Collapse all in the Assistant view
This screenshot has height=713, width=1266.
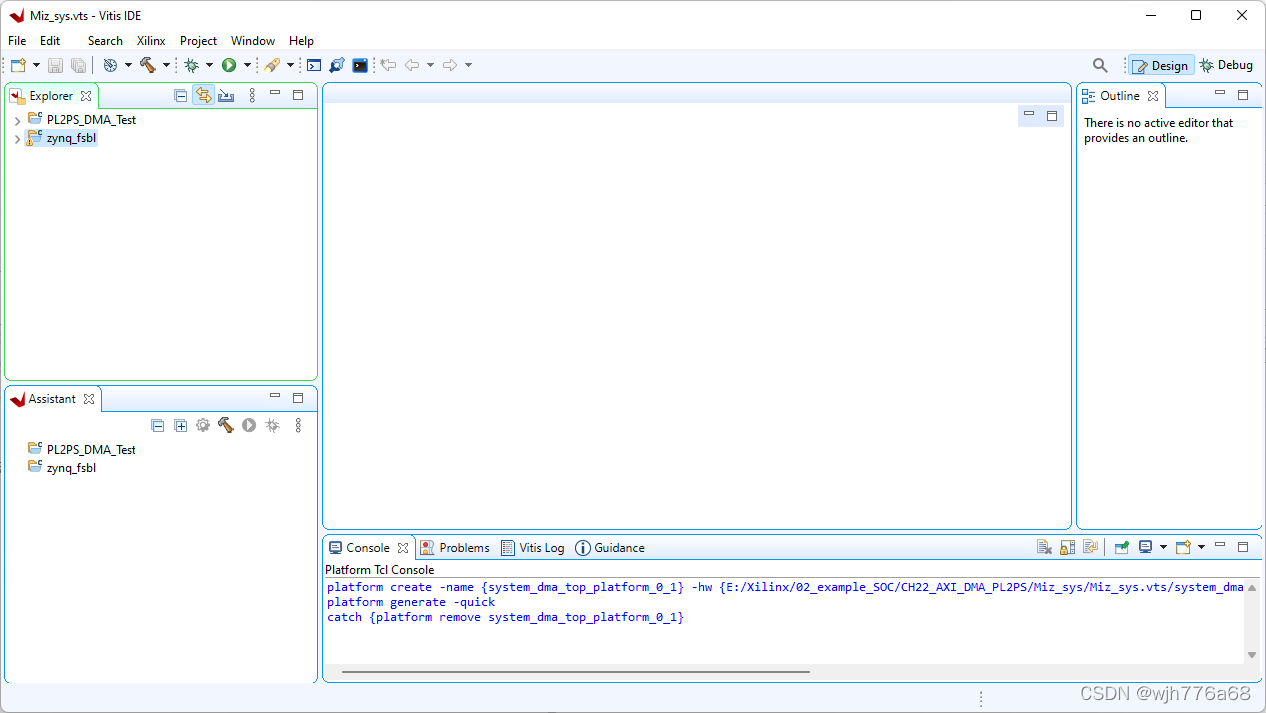tap(157, 425)
